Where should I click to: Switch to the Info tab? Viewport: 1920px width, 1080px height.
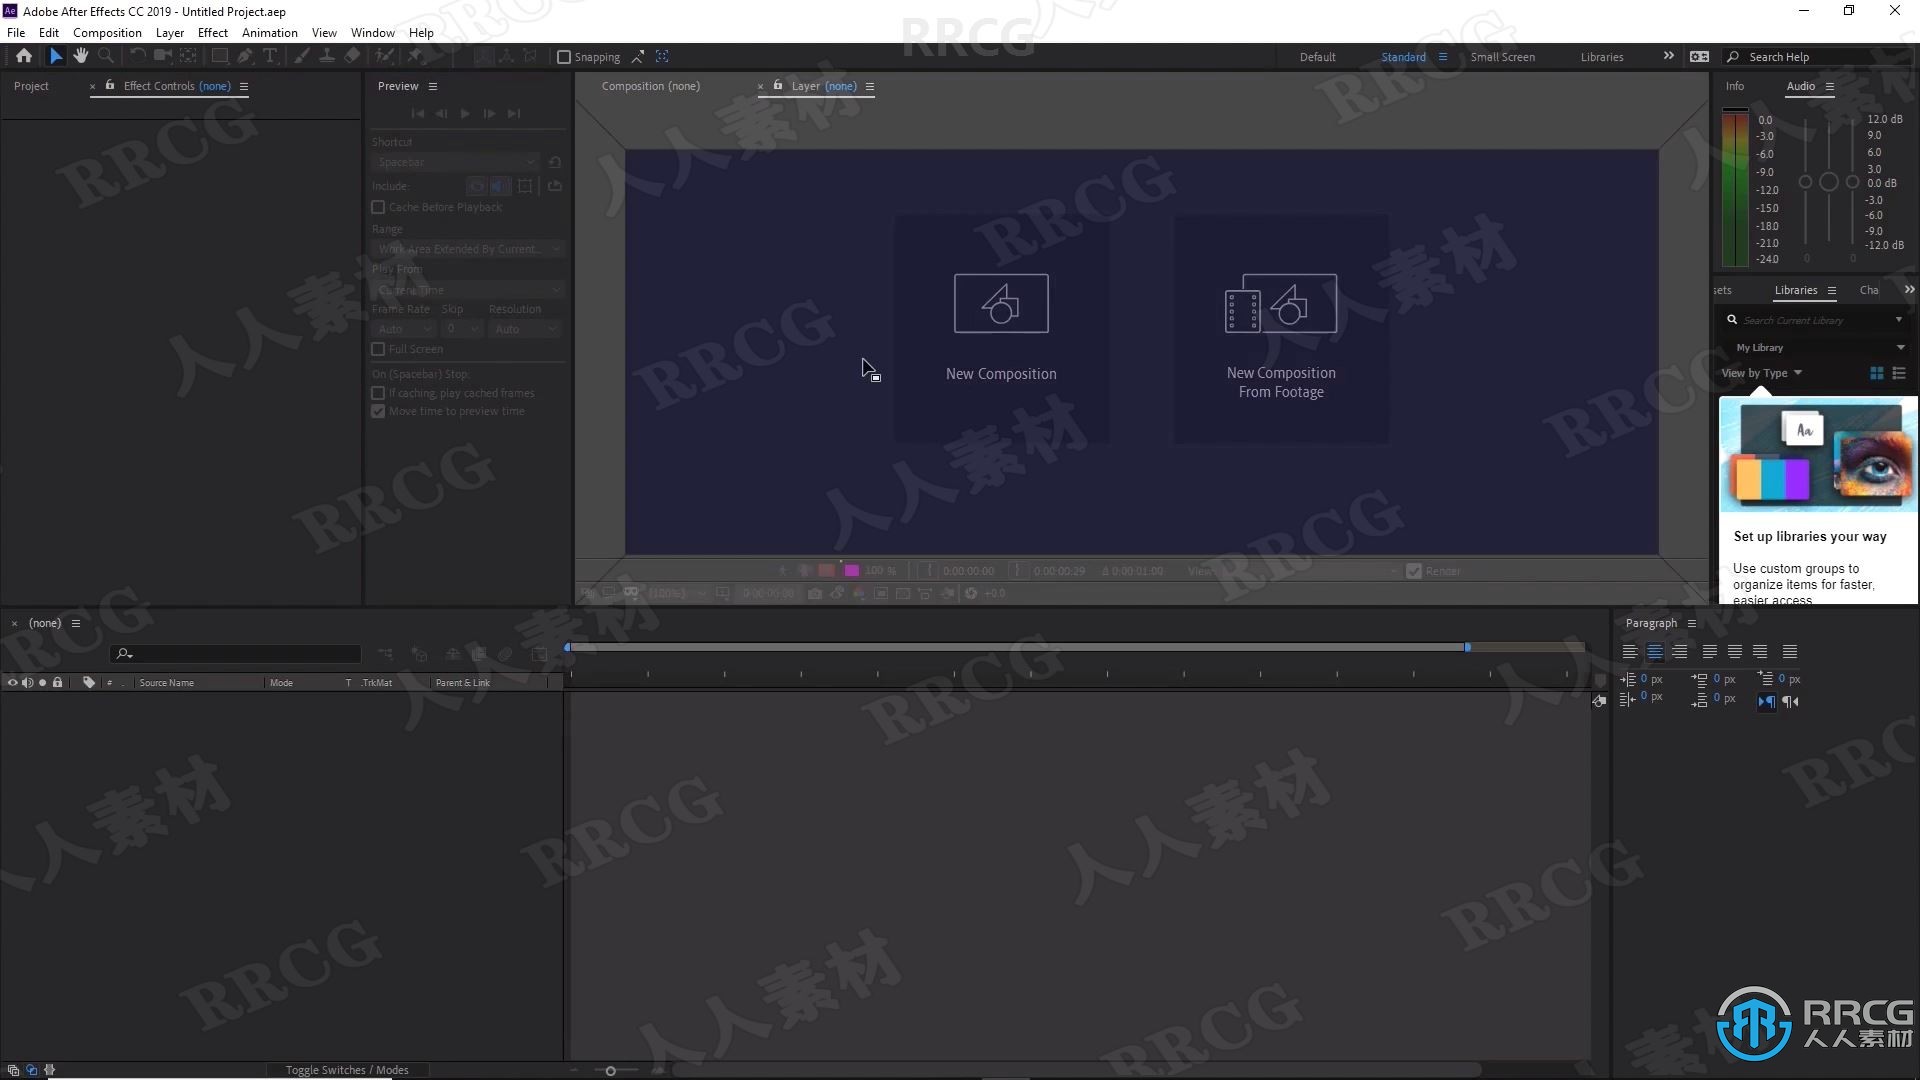click(1735, 86)
